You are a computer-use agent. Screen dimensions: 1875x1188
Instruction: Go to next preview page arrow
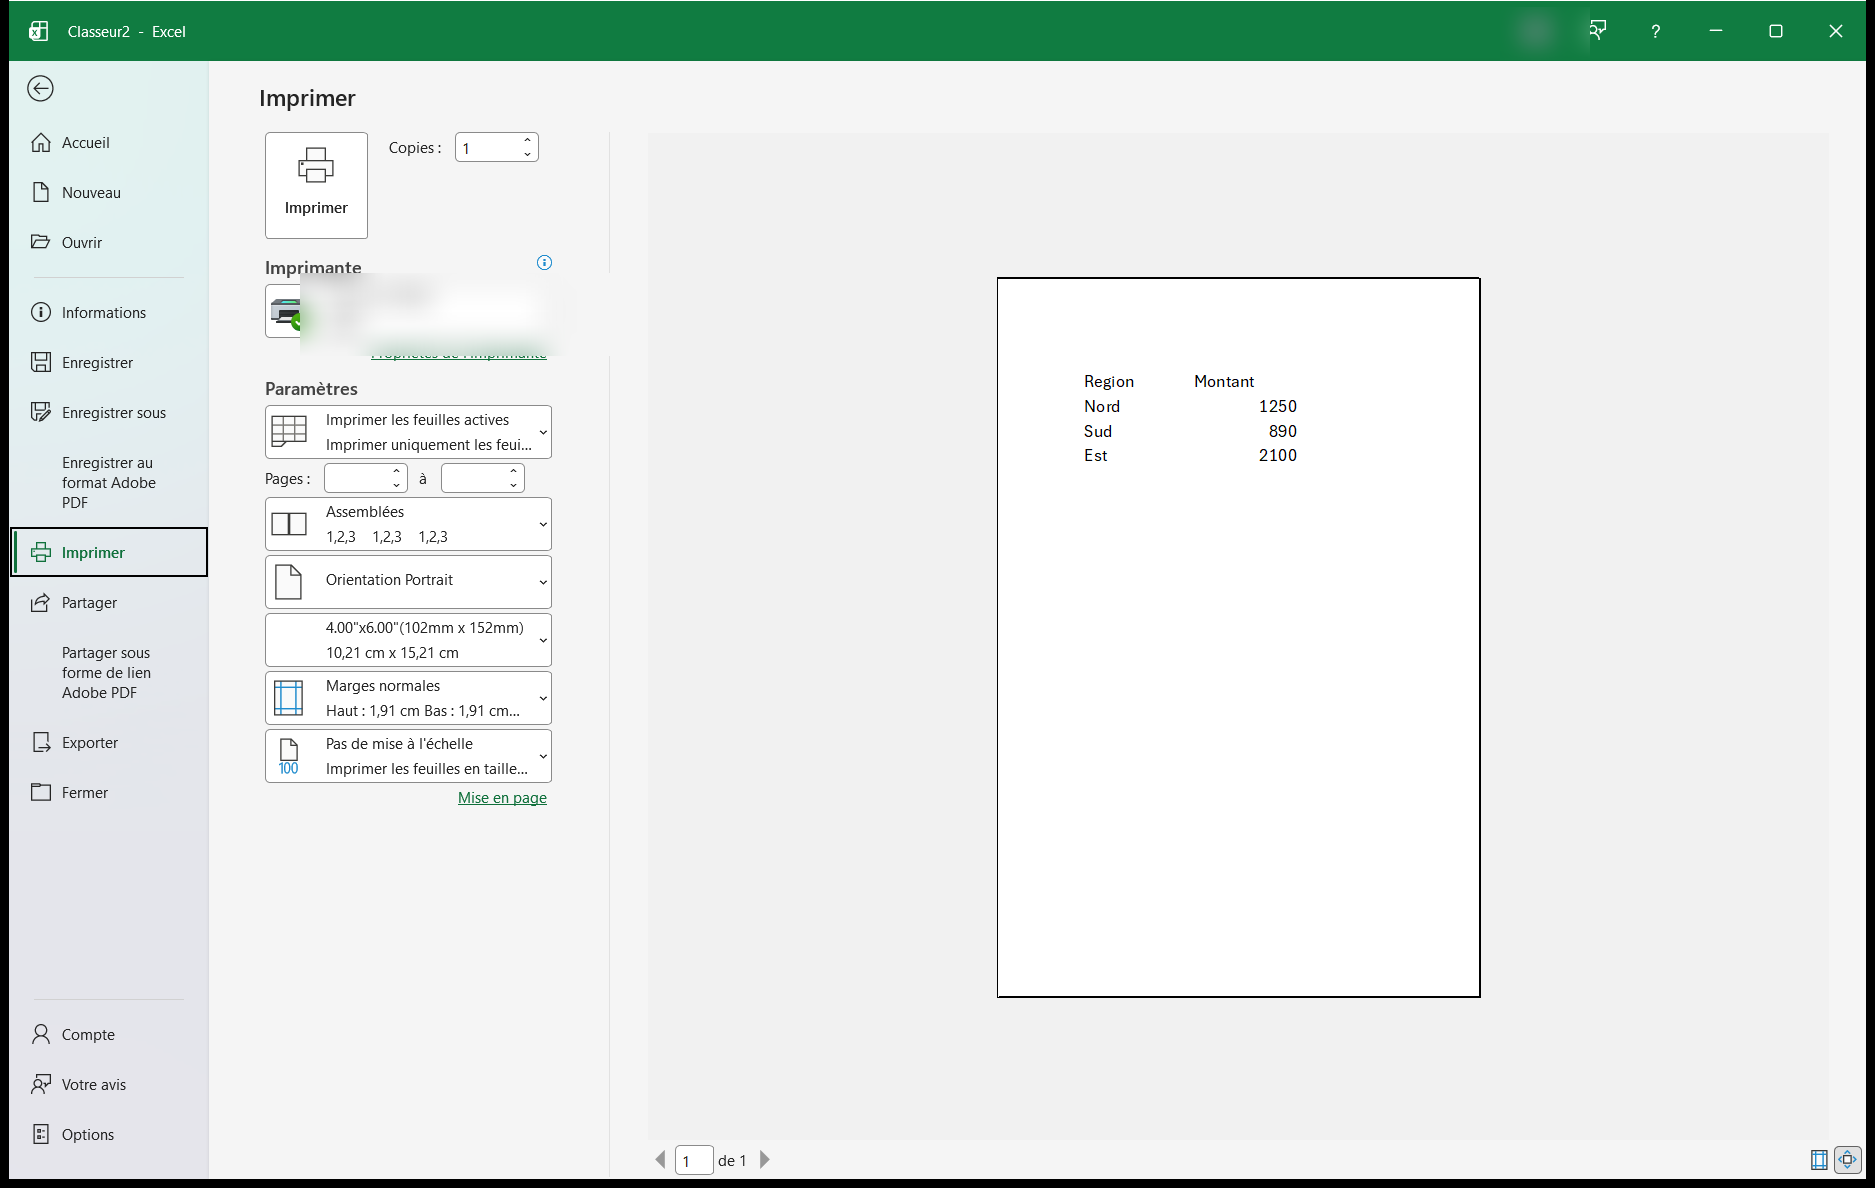click(765, 1160)
